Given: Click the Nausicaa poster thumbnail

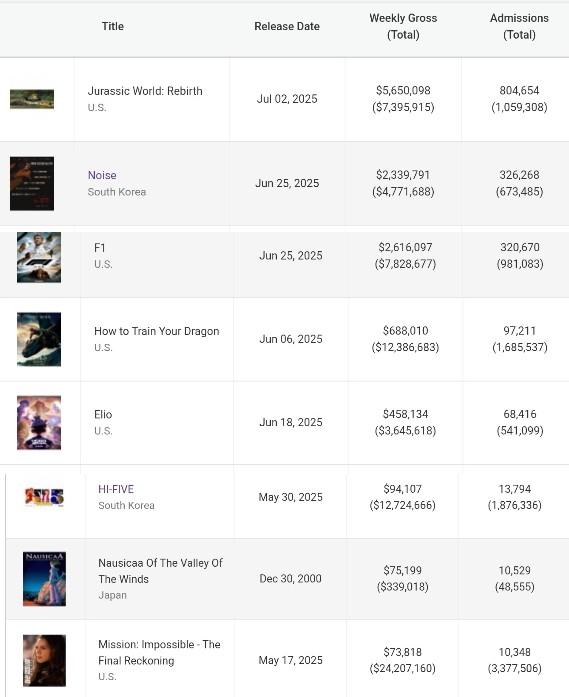Looking at the screenshot, I should (44, 579).
